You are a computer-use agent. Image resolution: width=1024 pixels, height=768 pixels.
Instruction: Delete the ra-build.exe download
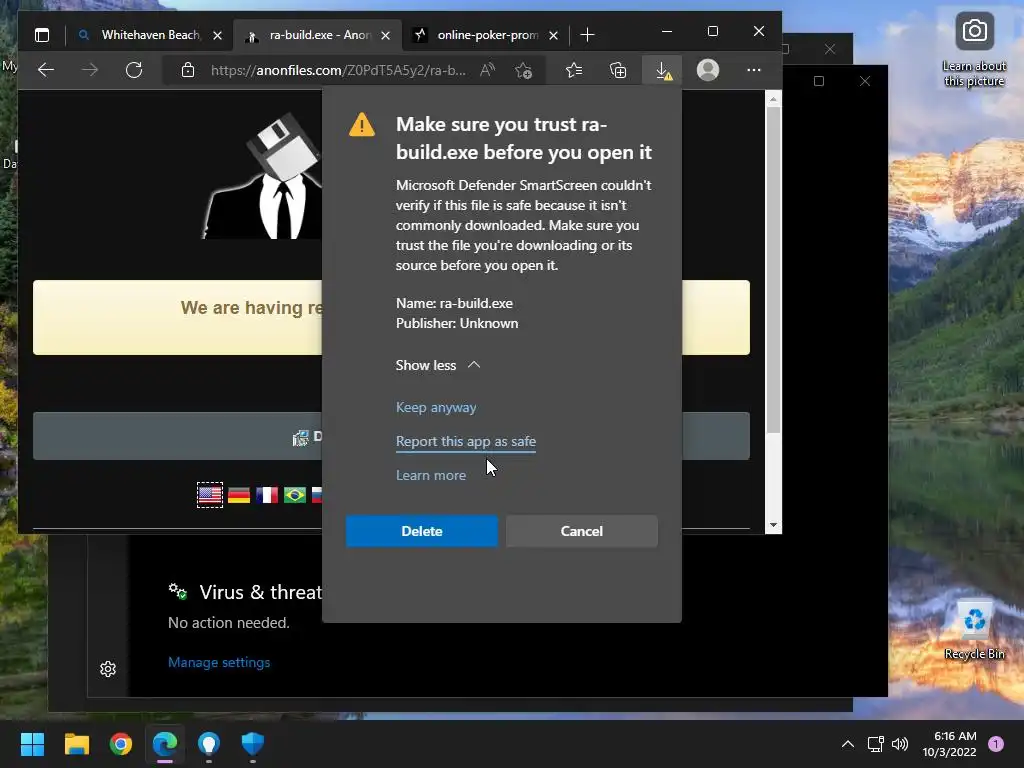(421, 531)
